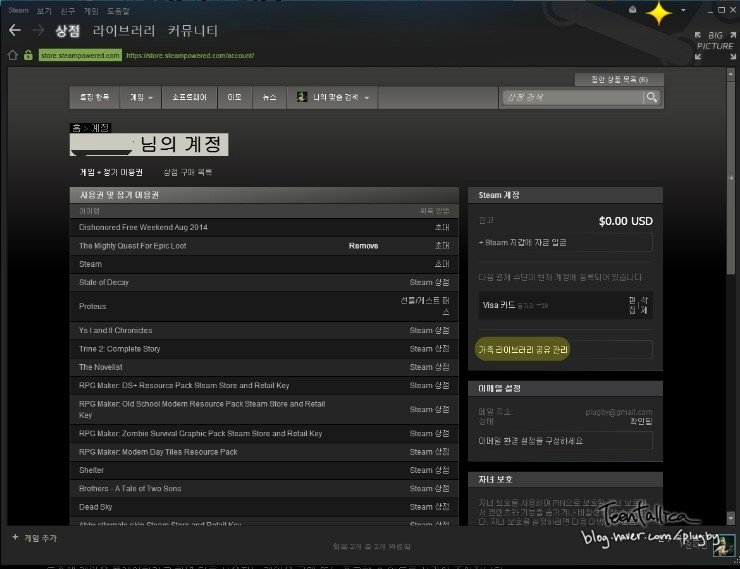Select the State of Decay row
Viewport: 740px width, 569px height.
click(x=264, y=282)
